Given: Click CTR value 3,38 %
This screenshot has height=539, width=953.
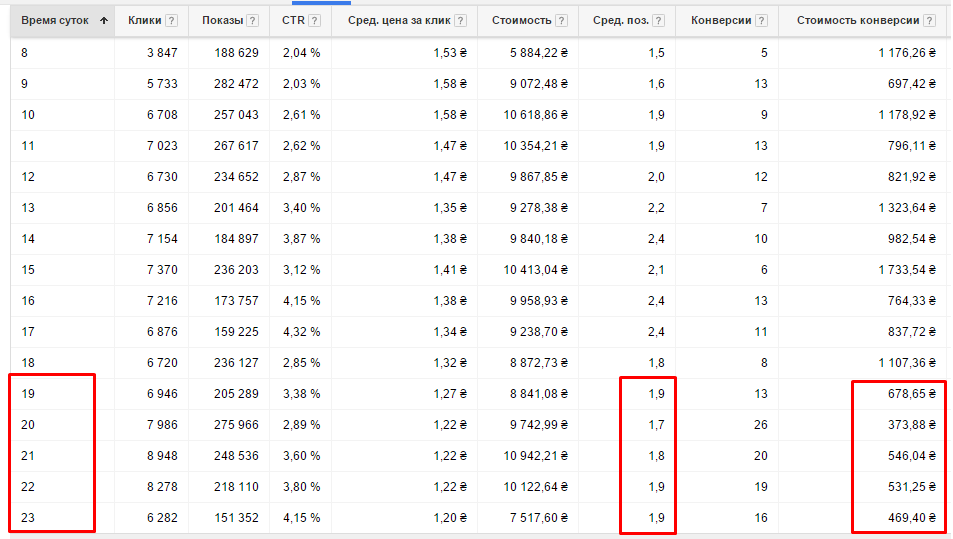Looking at the screenshot, I should click(301, 394).
